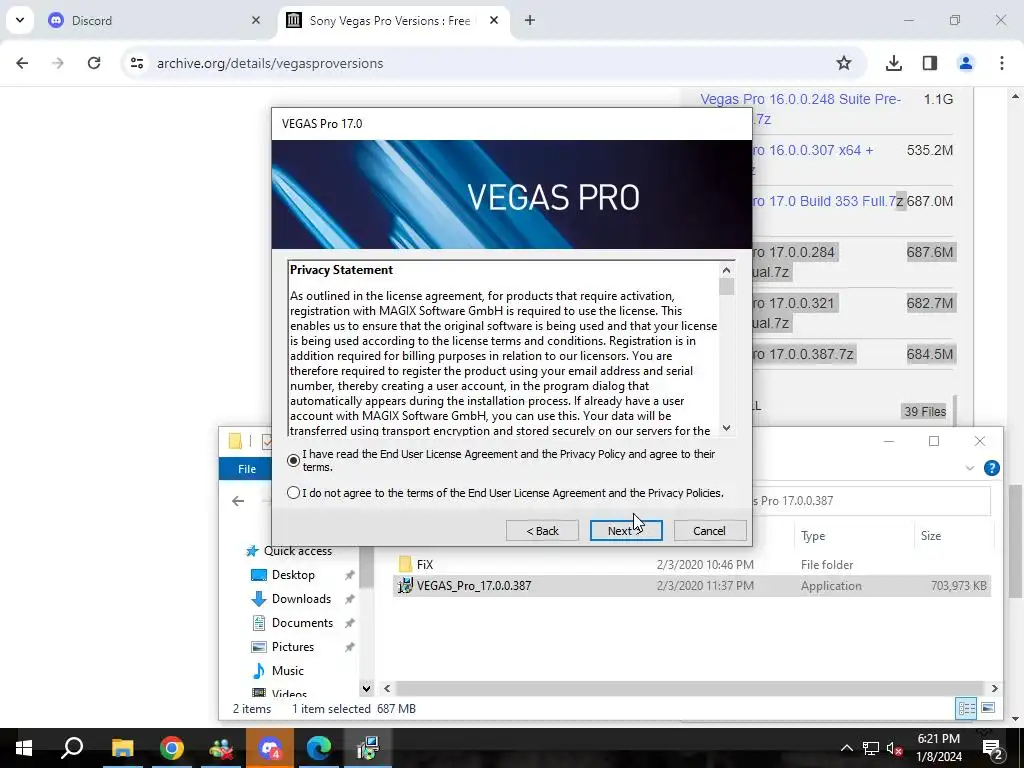
Task: Open the Chrome profile icon
Action: pyautogui.click(x=966, y=63)
